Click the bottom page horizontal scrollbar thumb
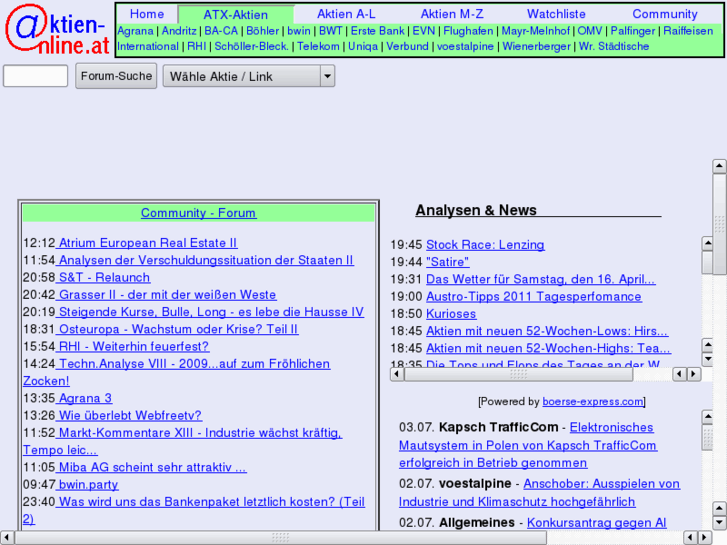 281,538
